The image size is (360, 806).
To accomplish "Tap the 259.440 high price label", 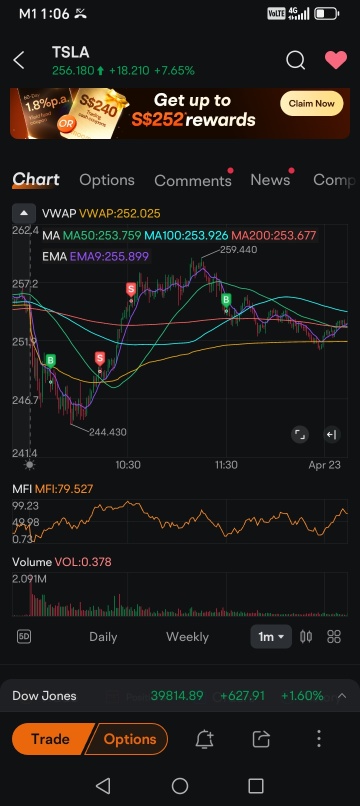I will point(238,250).
